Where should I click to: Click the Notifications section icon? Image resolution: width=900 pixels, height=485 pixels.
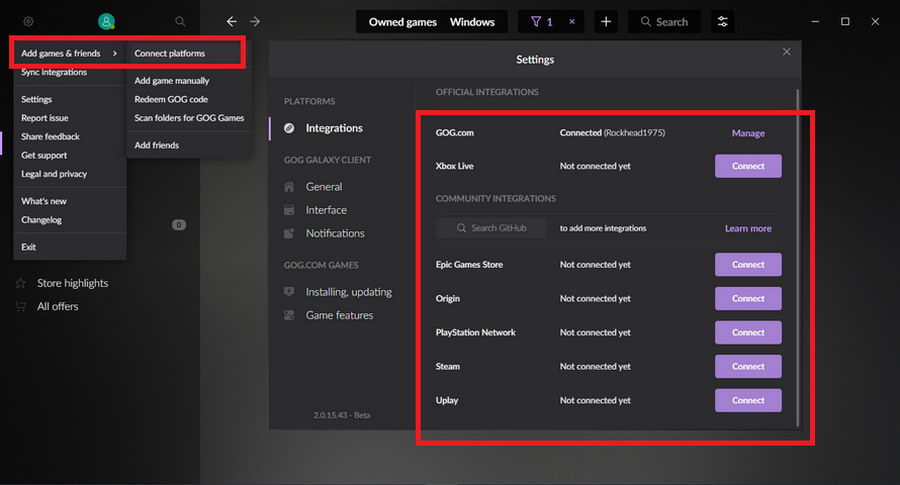289,233
